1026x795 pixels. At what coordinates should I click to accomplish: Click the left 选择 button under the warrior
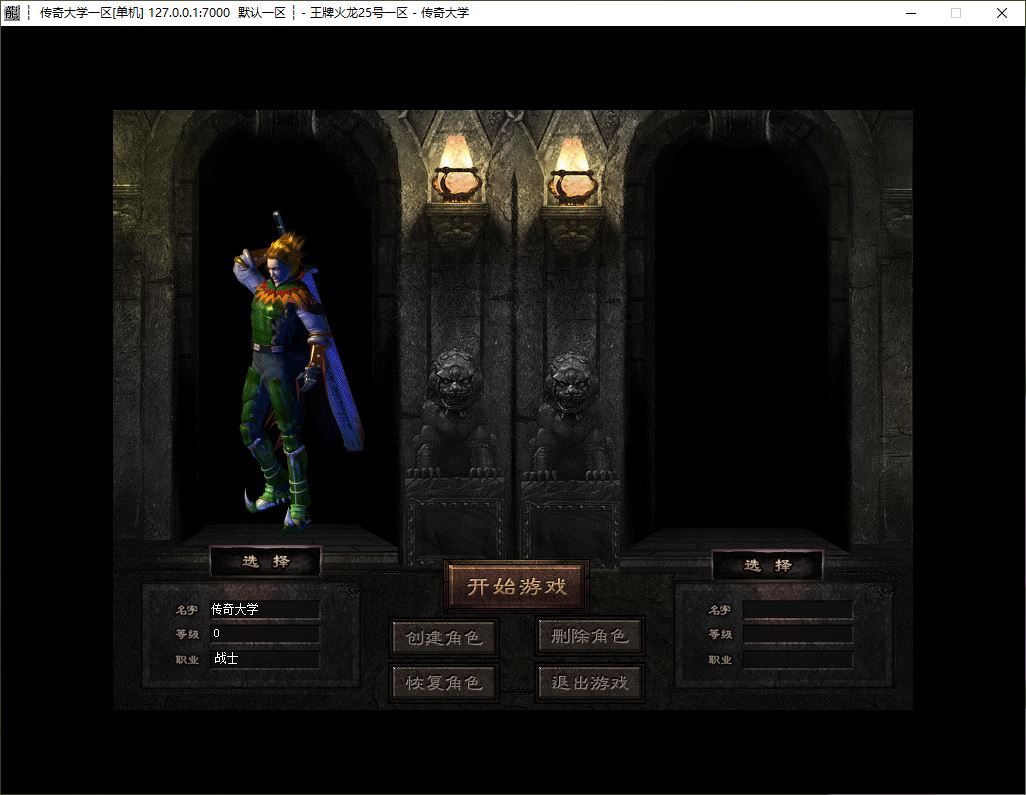point(266,561)
